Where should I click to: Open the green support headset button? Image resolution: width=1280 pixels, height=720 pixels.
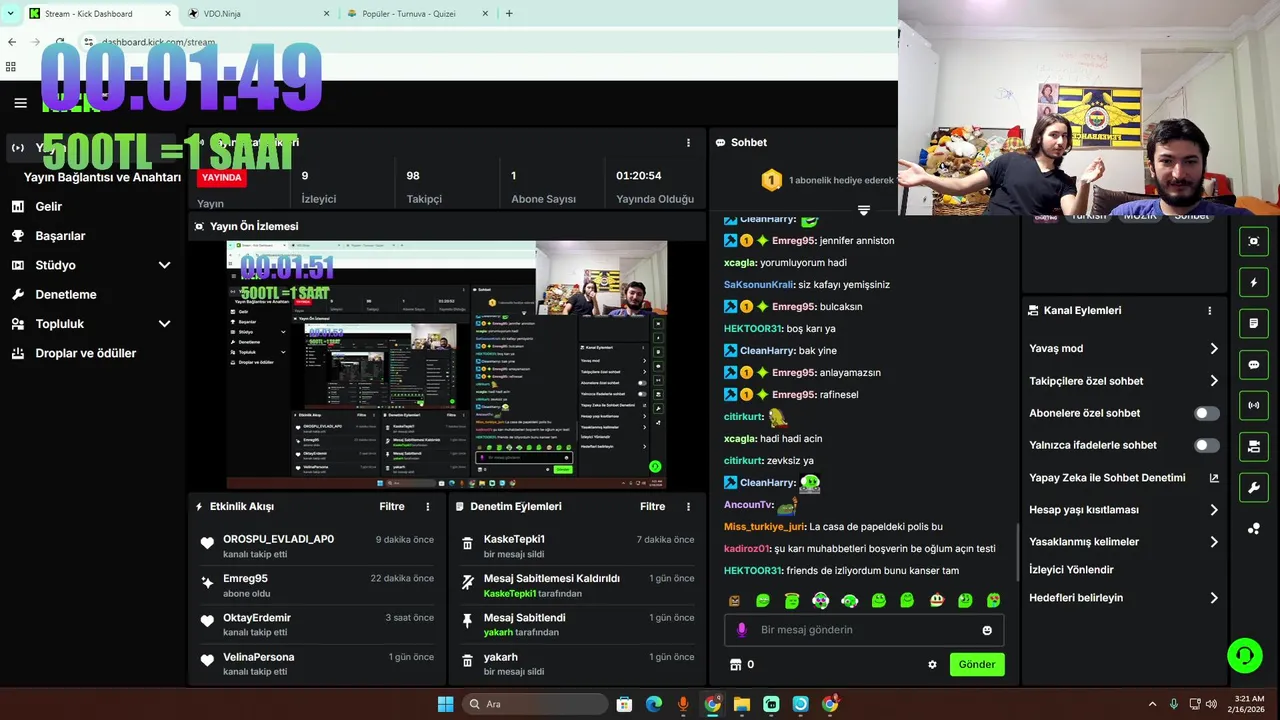1245,655
